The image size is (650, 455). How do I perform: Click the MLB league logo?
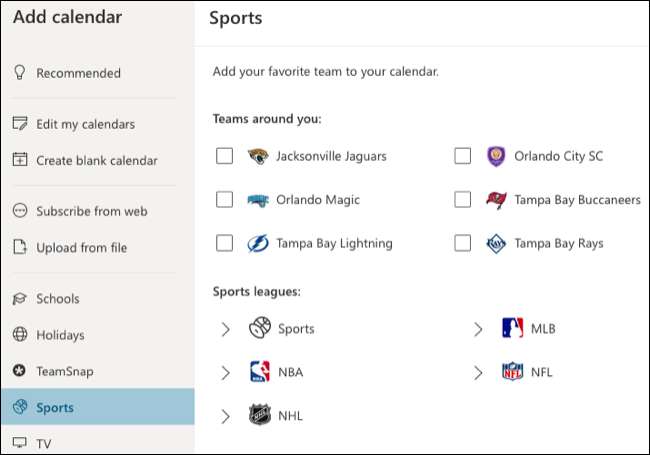click(x=512, y=329)
